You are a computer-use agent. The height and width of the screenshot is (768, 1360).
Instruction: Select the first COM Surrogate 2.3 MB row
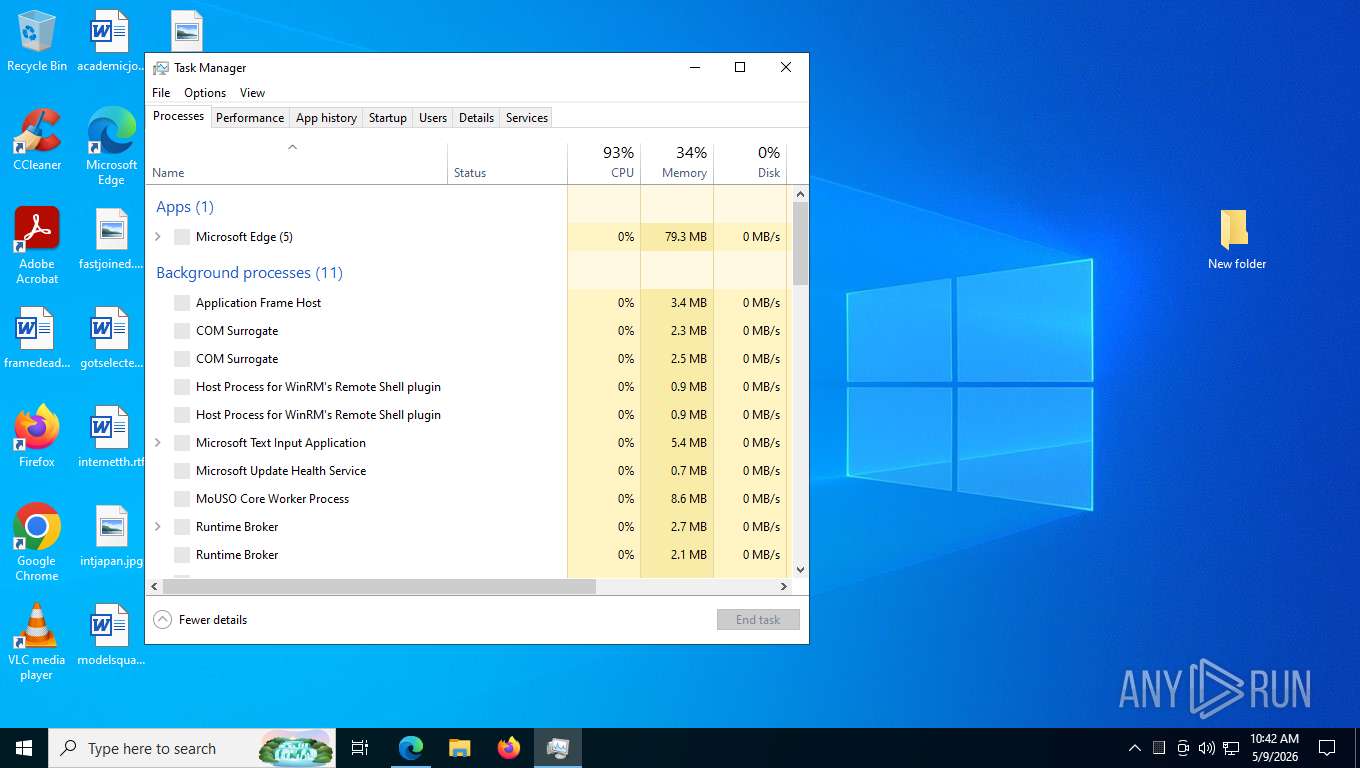[x=467, y=331]
